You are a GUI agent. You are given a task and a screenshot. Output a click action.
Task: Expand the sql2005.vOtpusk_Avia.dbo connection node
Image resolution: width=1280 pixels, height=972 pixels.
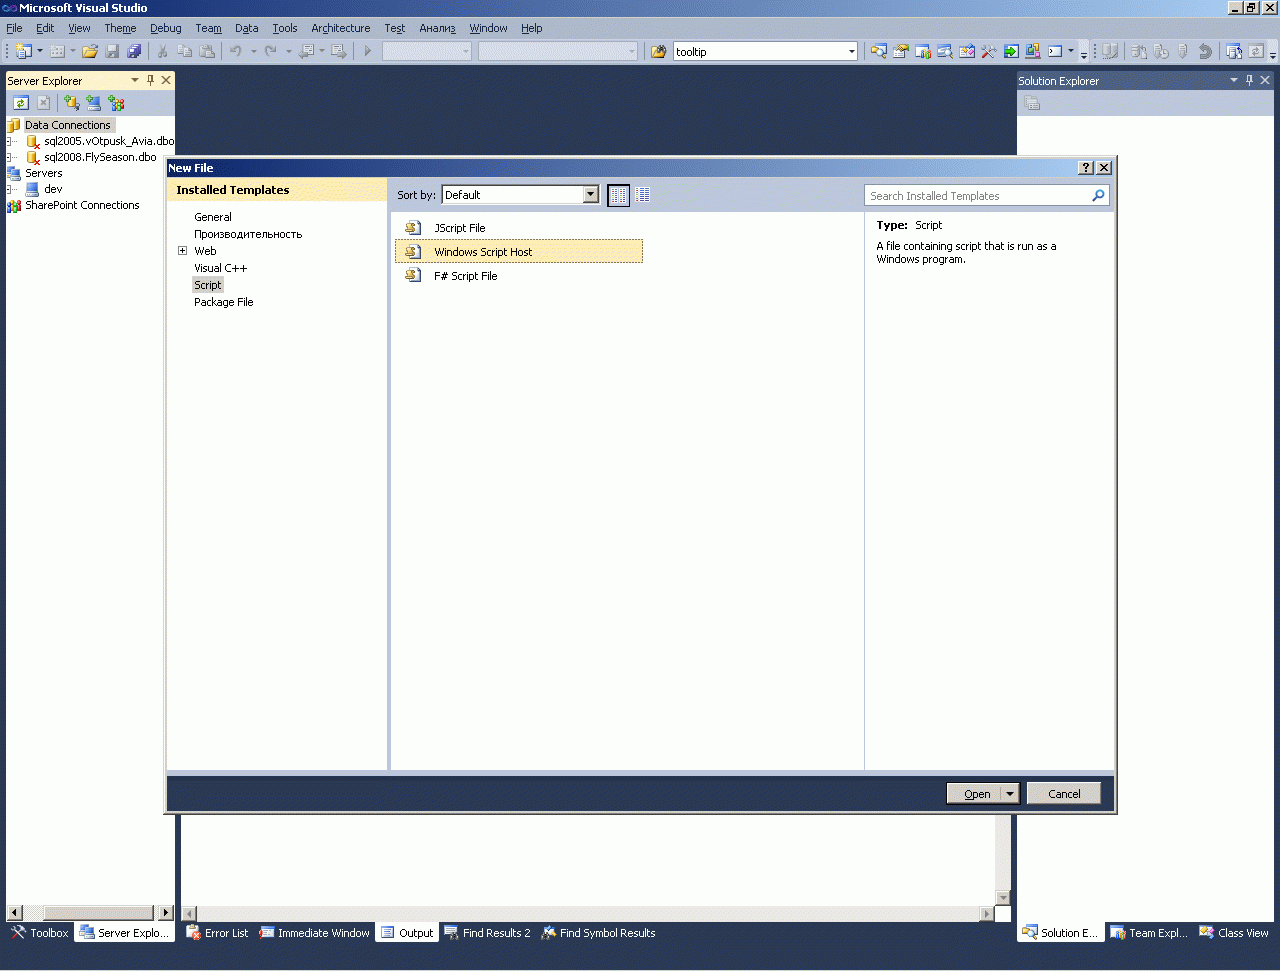(11, 141)
